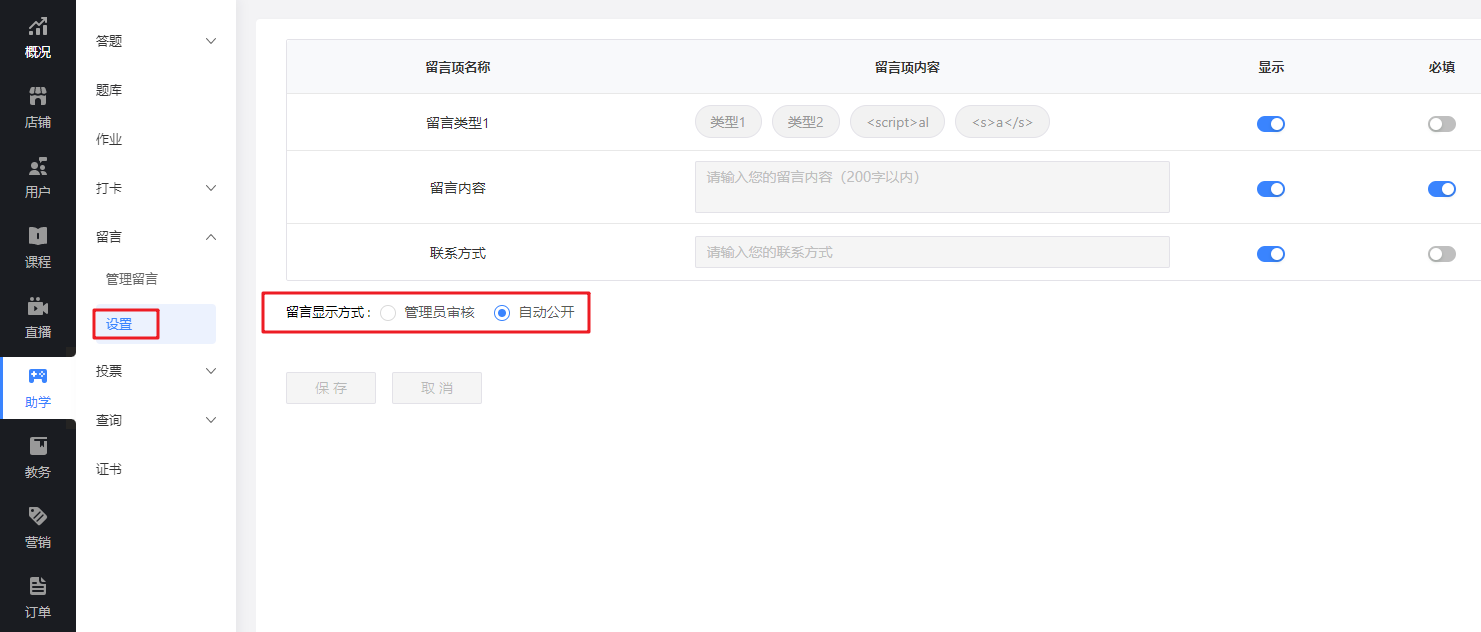
Task: Open the 证书 menu item
Action: click(109, 469)
